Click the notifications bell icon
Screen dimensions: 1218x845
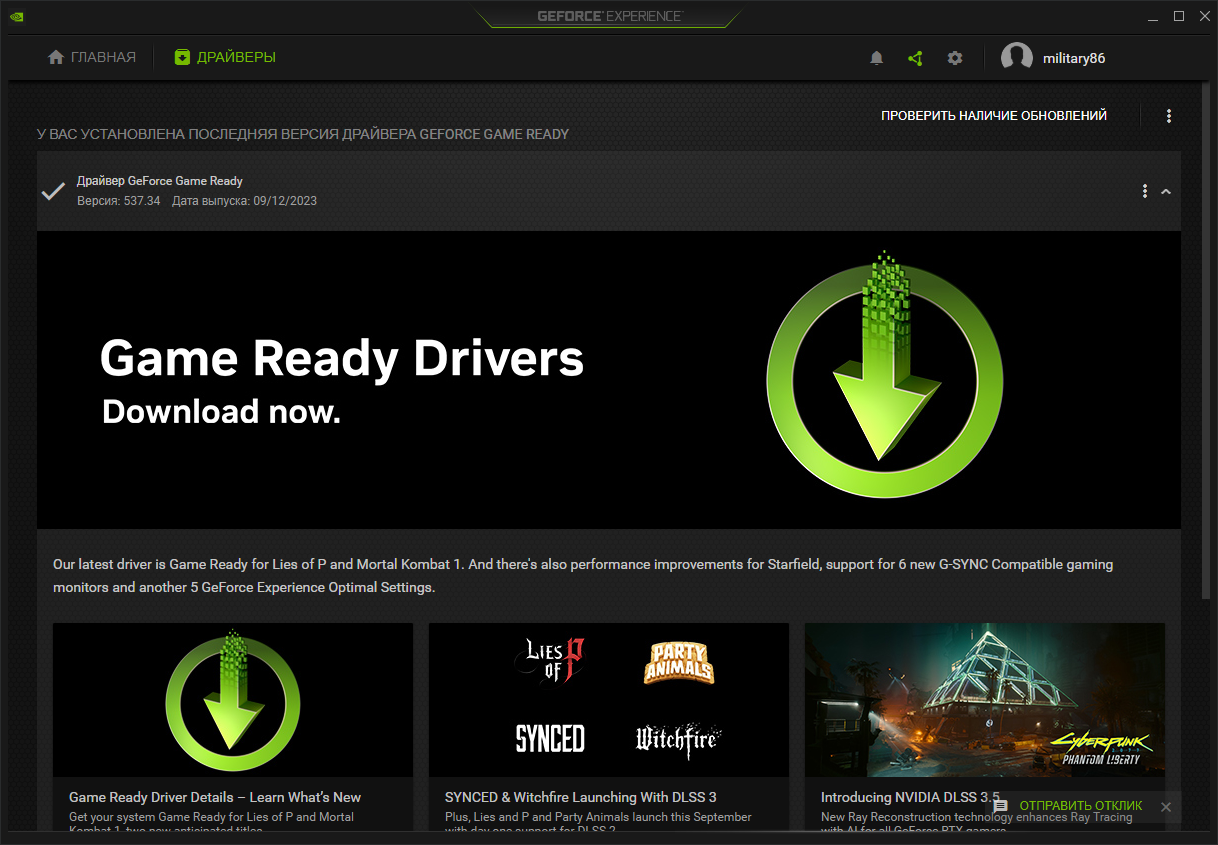tap(877, 58)
